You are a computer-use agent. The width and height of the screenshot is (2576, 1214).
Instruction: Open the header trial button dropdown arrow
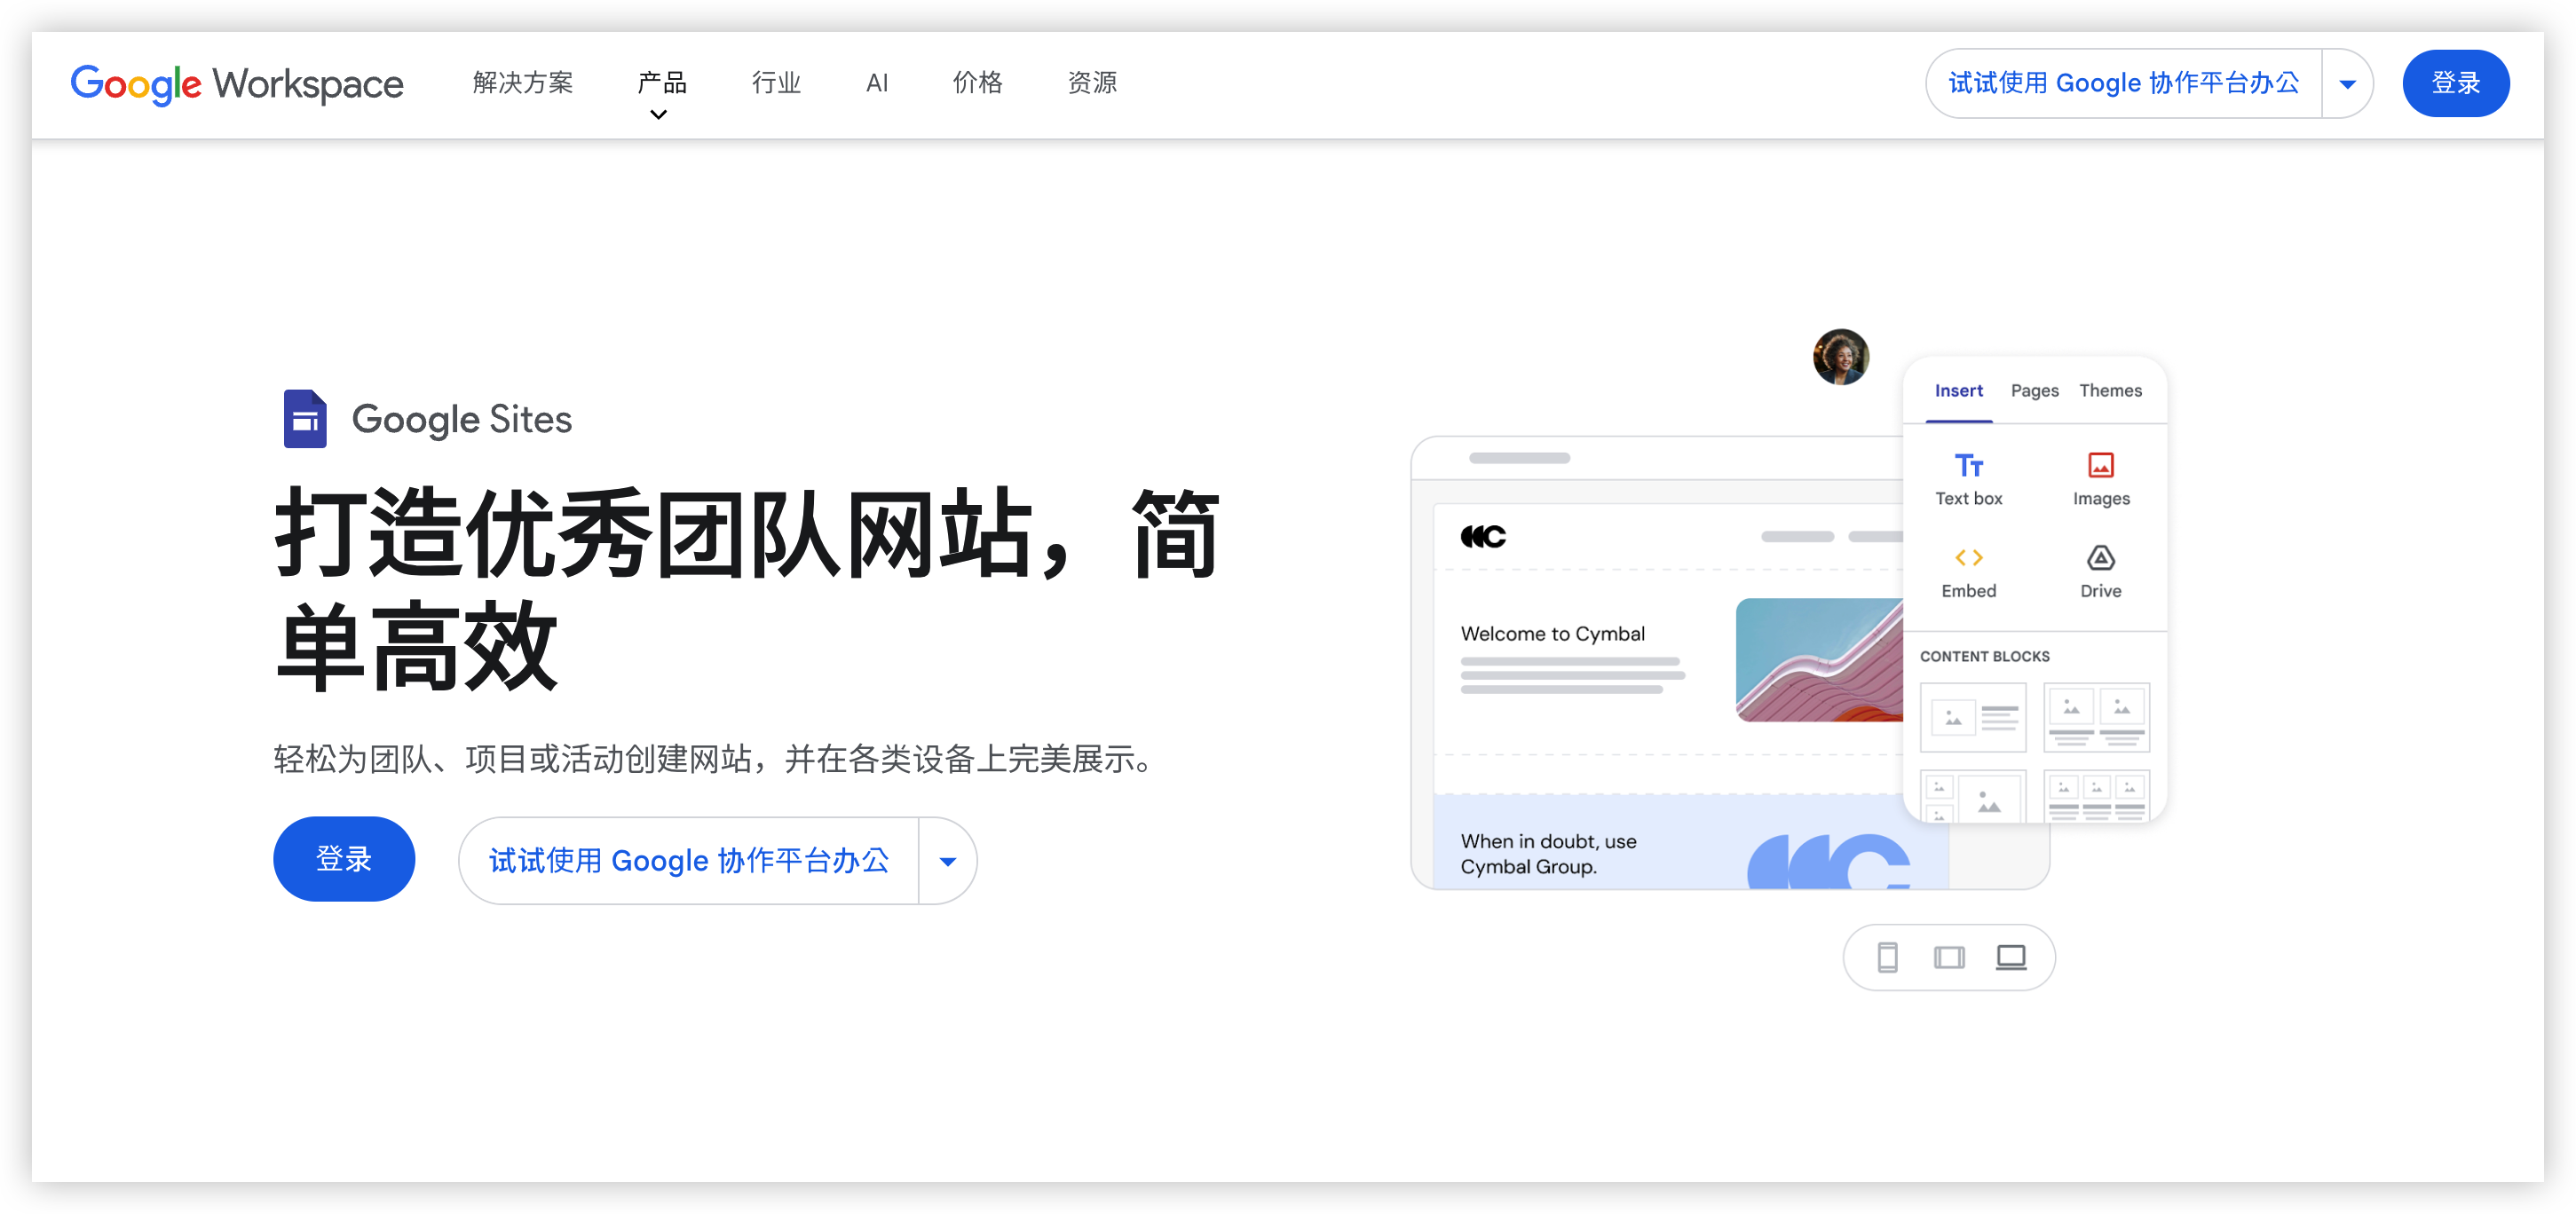tap(2347, 84)
